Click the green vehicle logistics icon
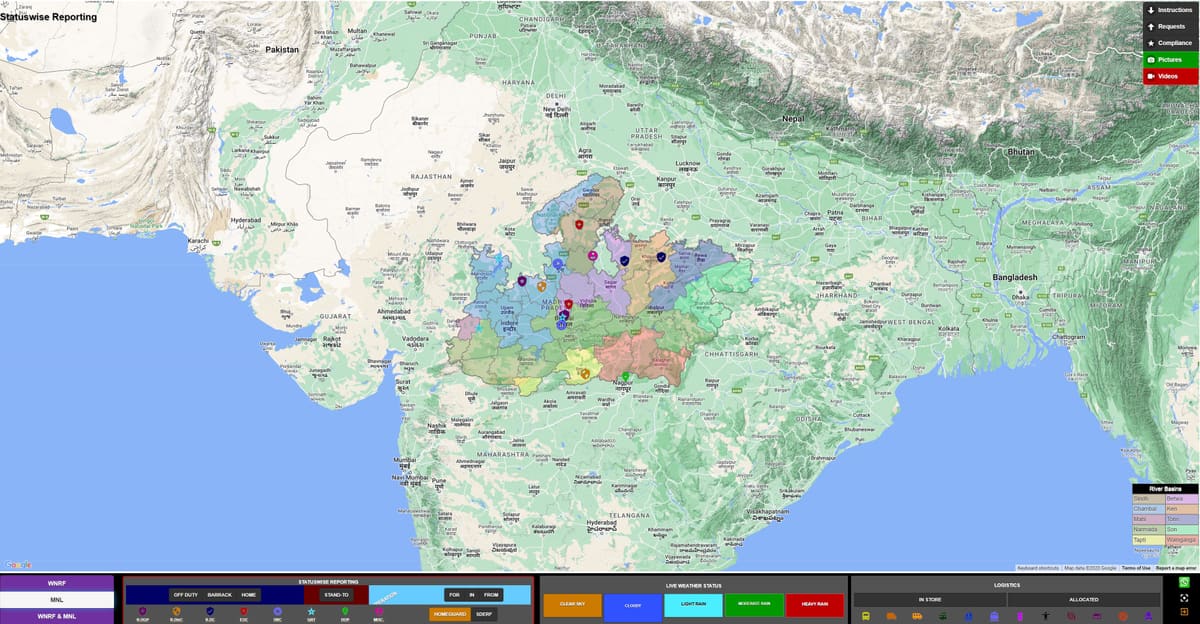Screen dimensions: 1200x624 click(x=943, y=616)
